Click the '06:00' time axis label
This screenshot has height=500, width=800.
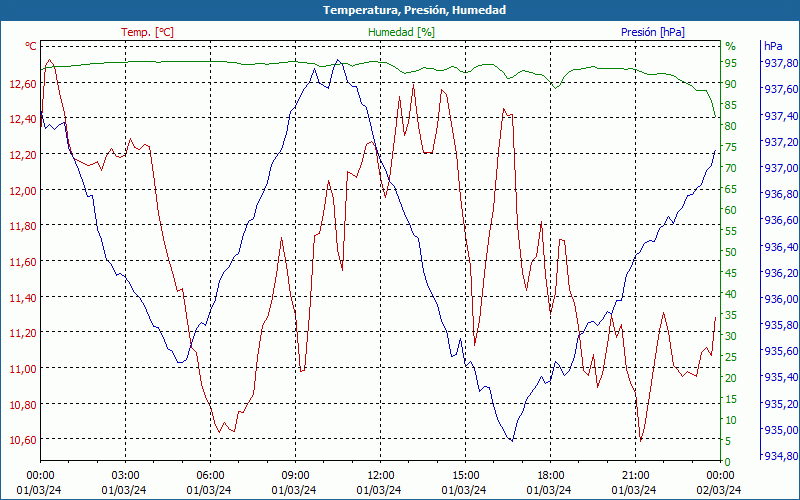pyautogui.click(x=210, y=474)
